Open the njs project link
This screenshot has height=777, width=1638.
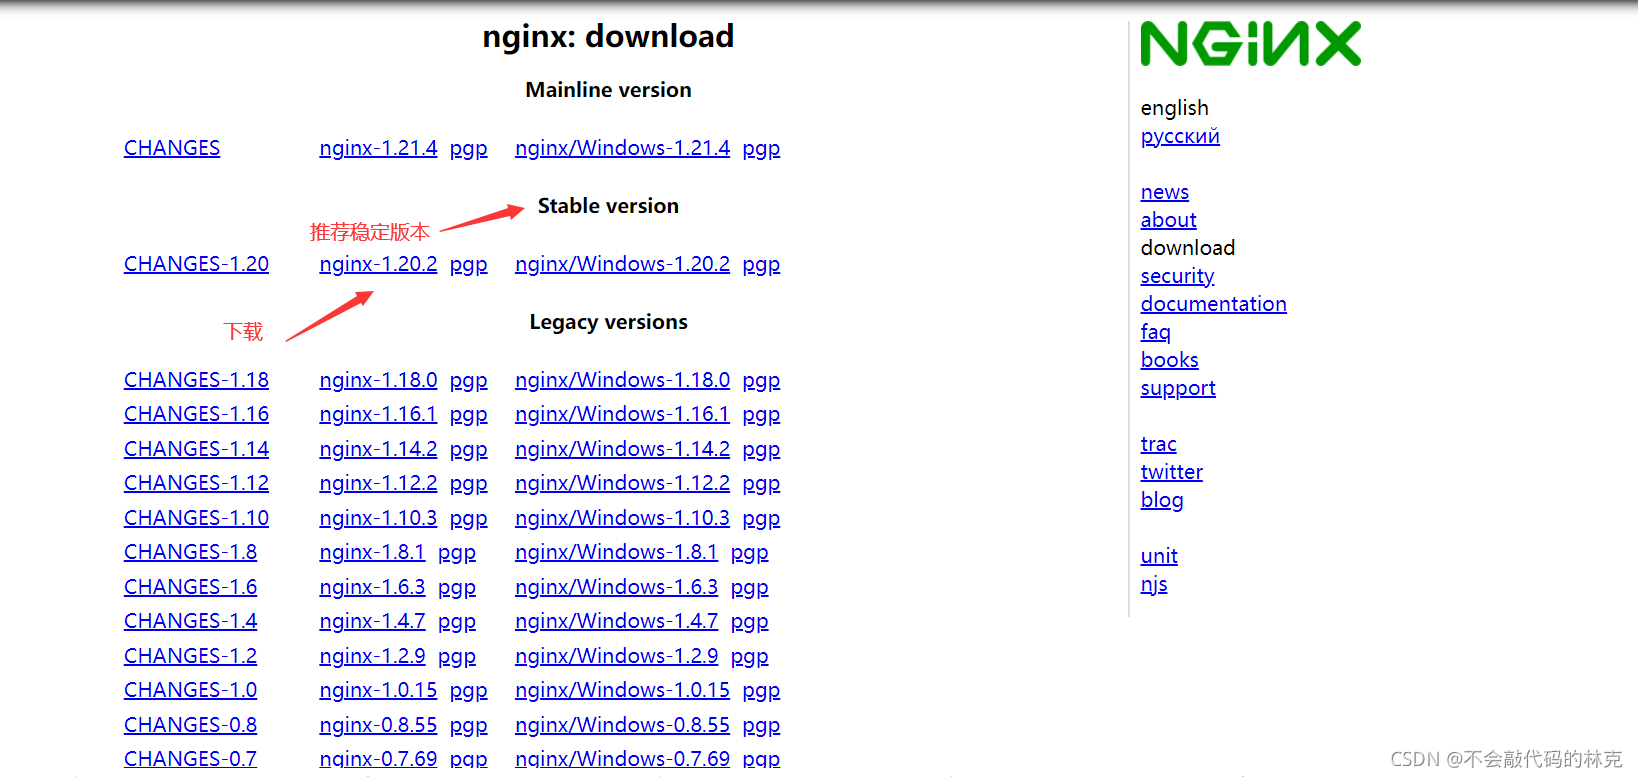(x=1154, y=584)
